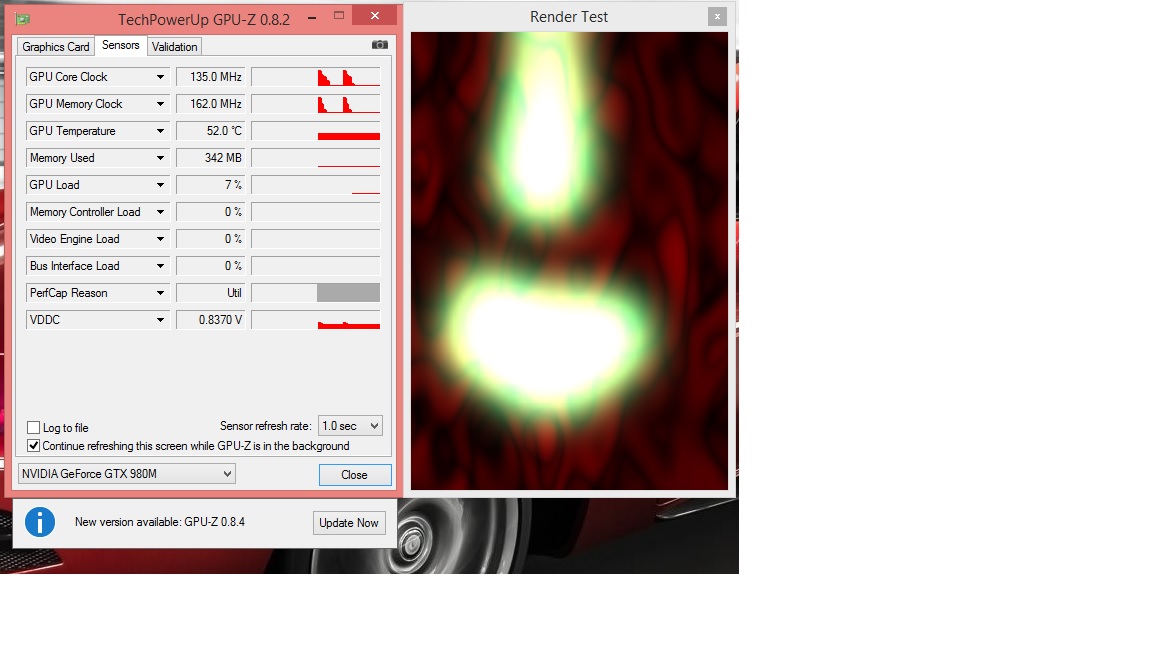Open the Bus Interface Load dropdown
Image resolution: width=1152 pixels, height=648 pixels.
[x=160, y=266]
